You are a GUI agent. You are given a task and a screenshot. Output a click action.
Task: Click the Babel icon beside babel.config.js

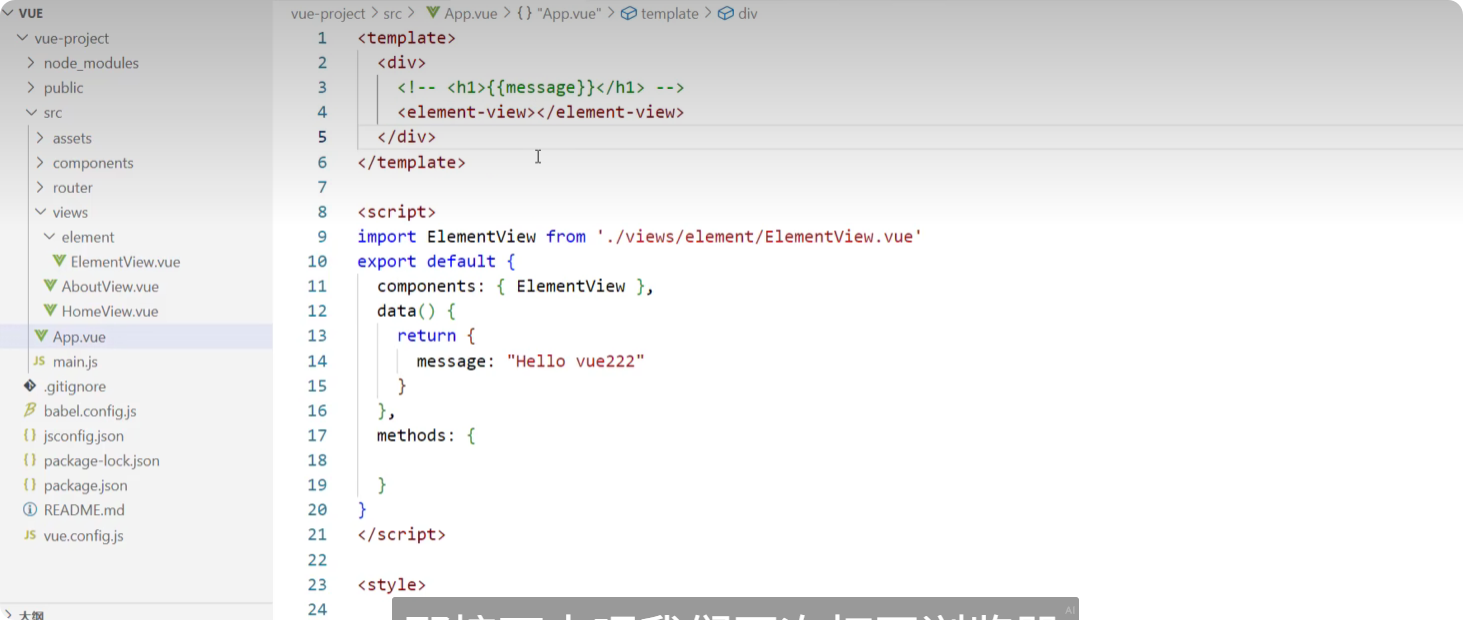[30, 411]
